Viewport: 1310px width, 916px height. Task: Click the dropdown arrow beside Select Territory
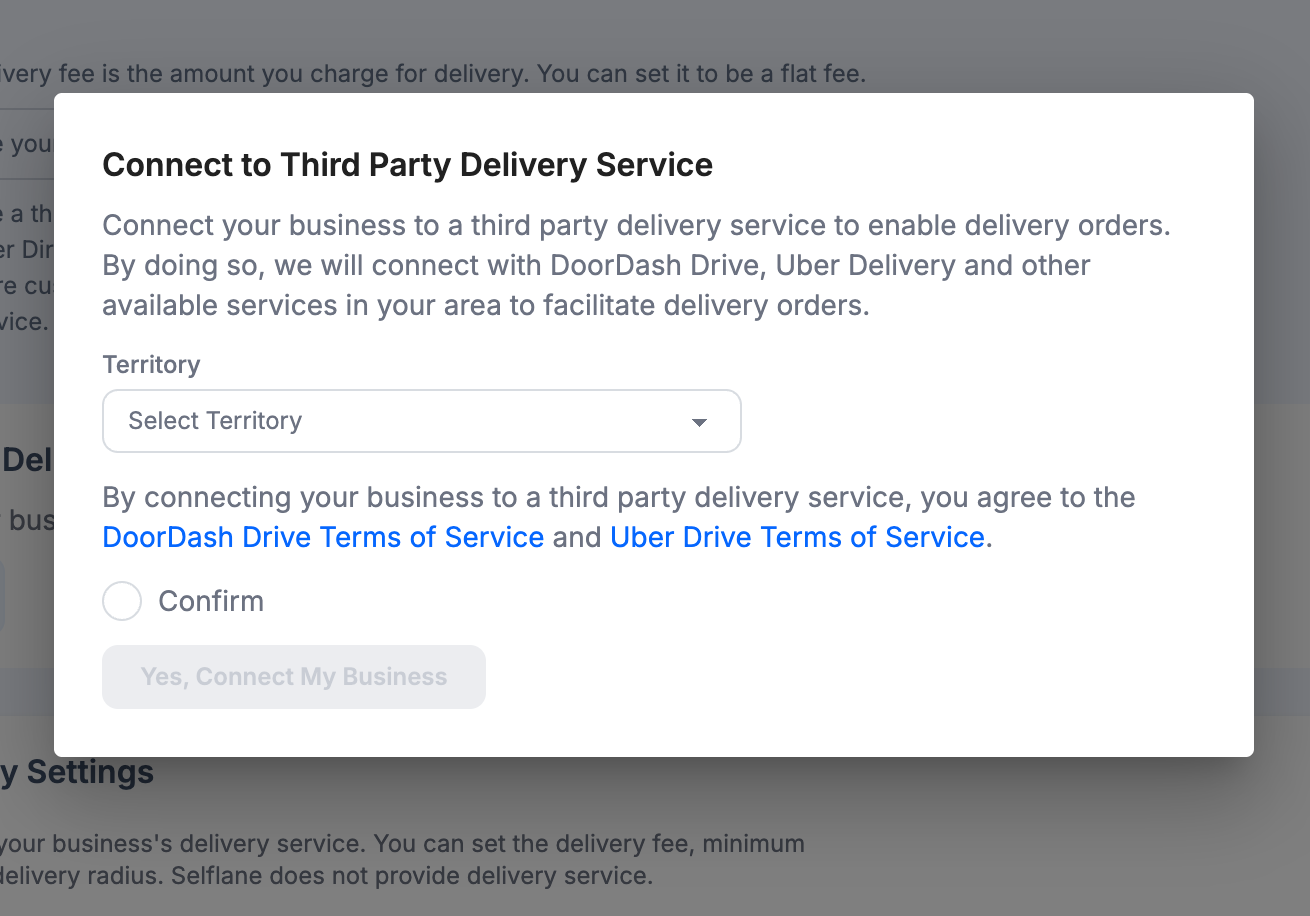click(700, 421)
